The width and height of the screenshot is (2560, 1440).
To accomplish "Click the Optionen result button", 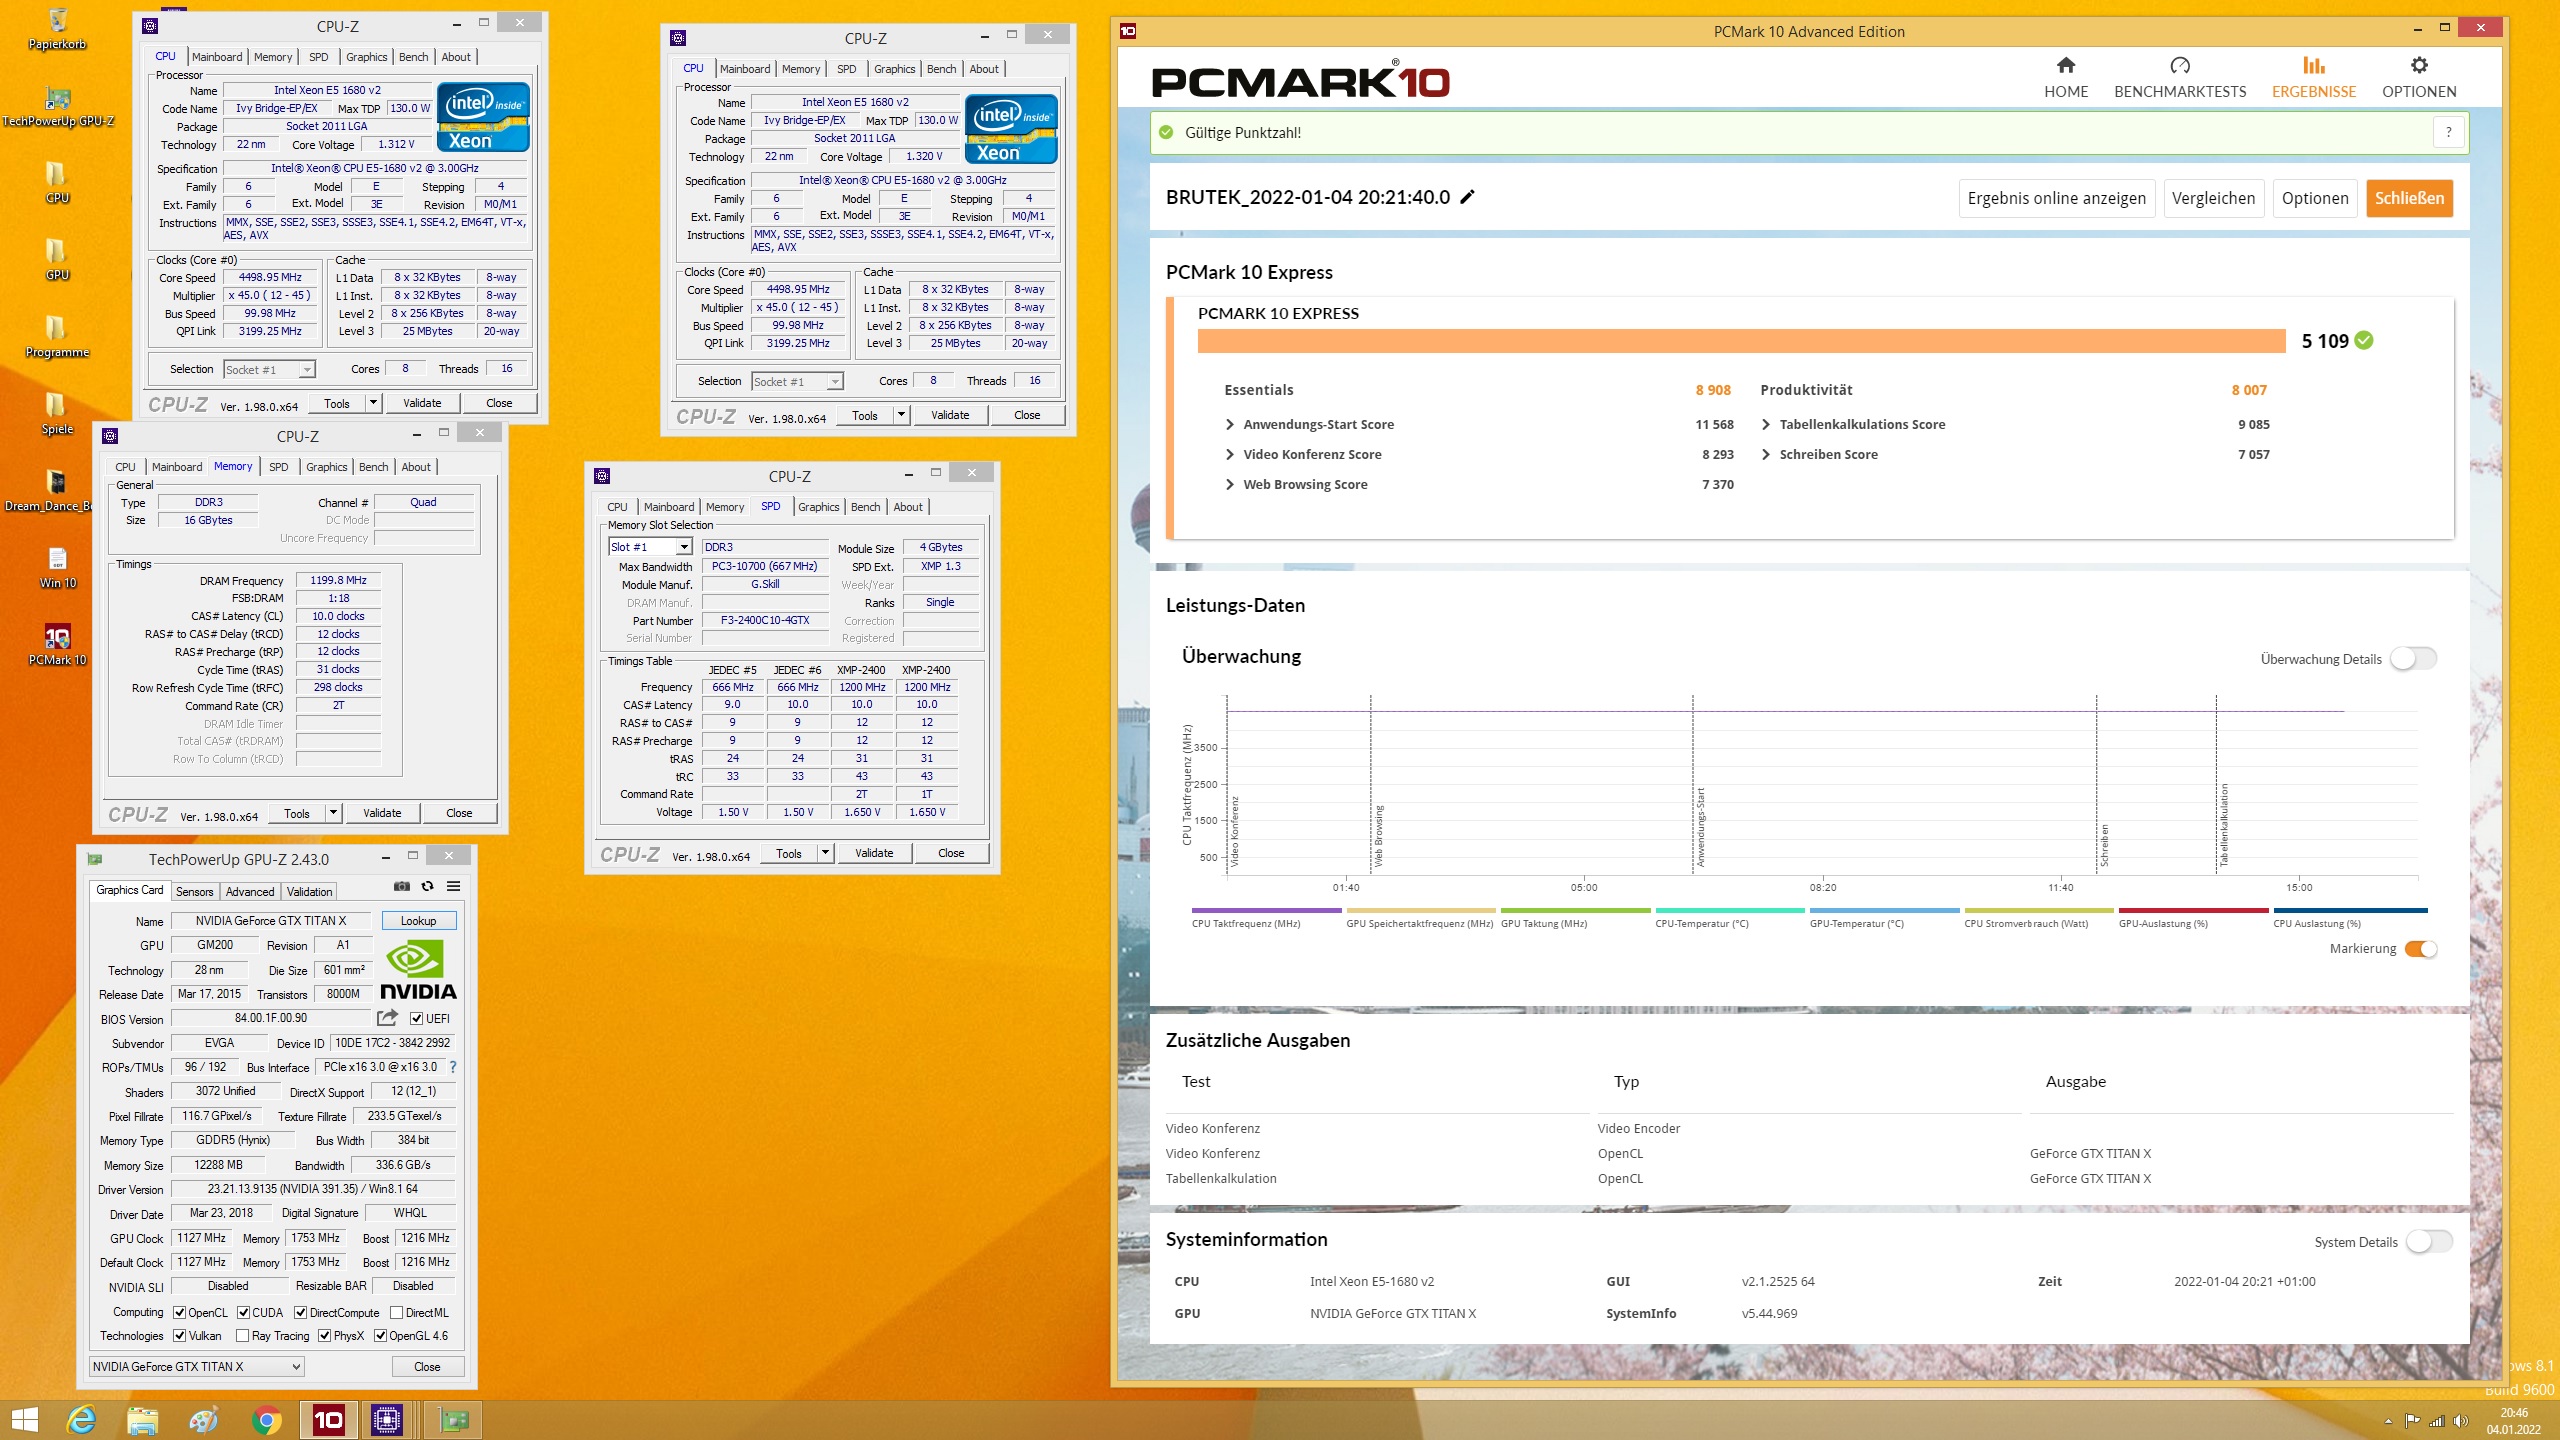I will 2315,198.
